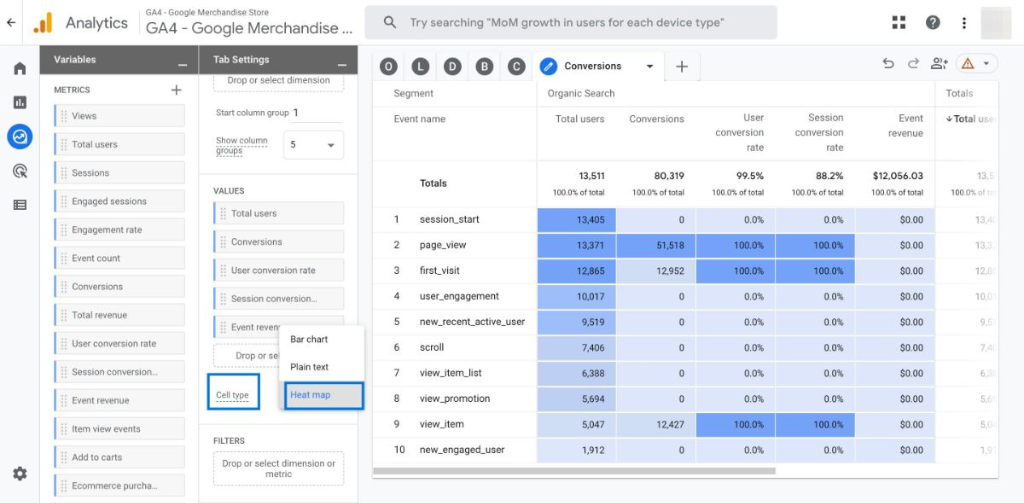Screen dimensions: 1024x503
Task: Click the Redo arrow icon
Action: pyautogui.click(x=913, y=63)
